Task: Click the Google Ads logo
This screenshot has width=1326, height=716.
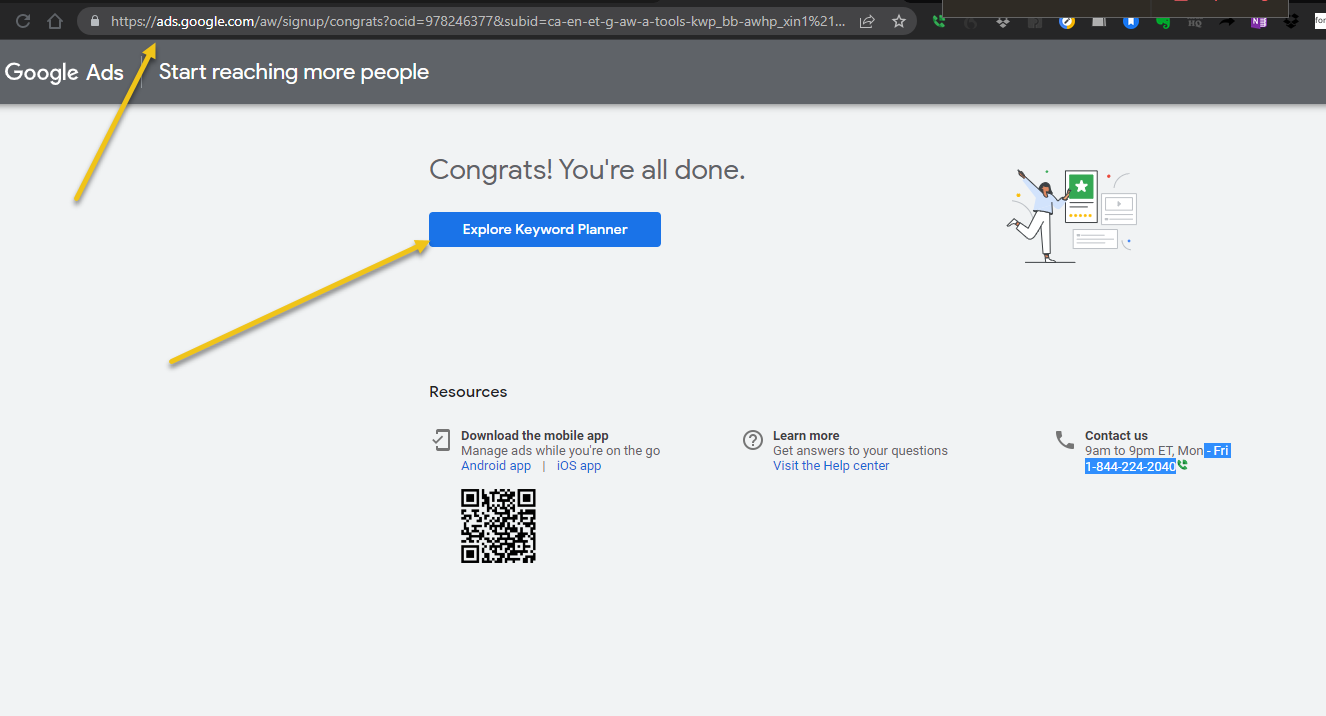Action: click(x=64, y=72)
